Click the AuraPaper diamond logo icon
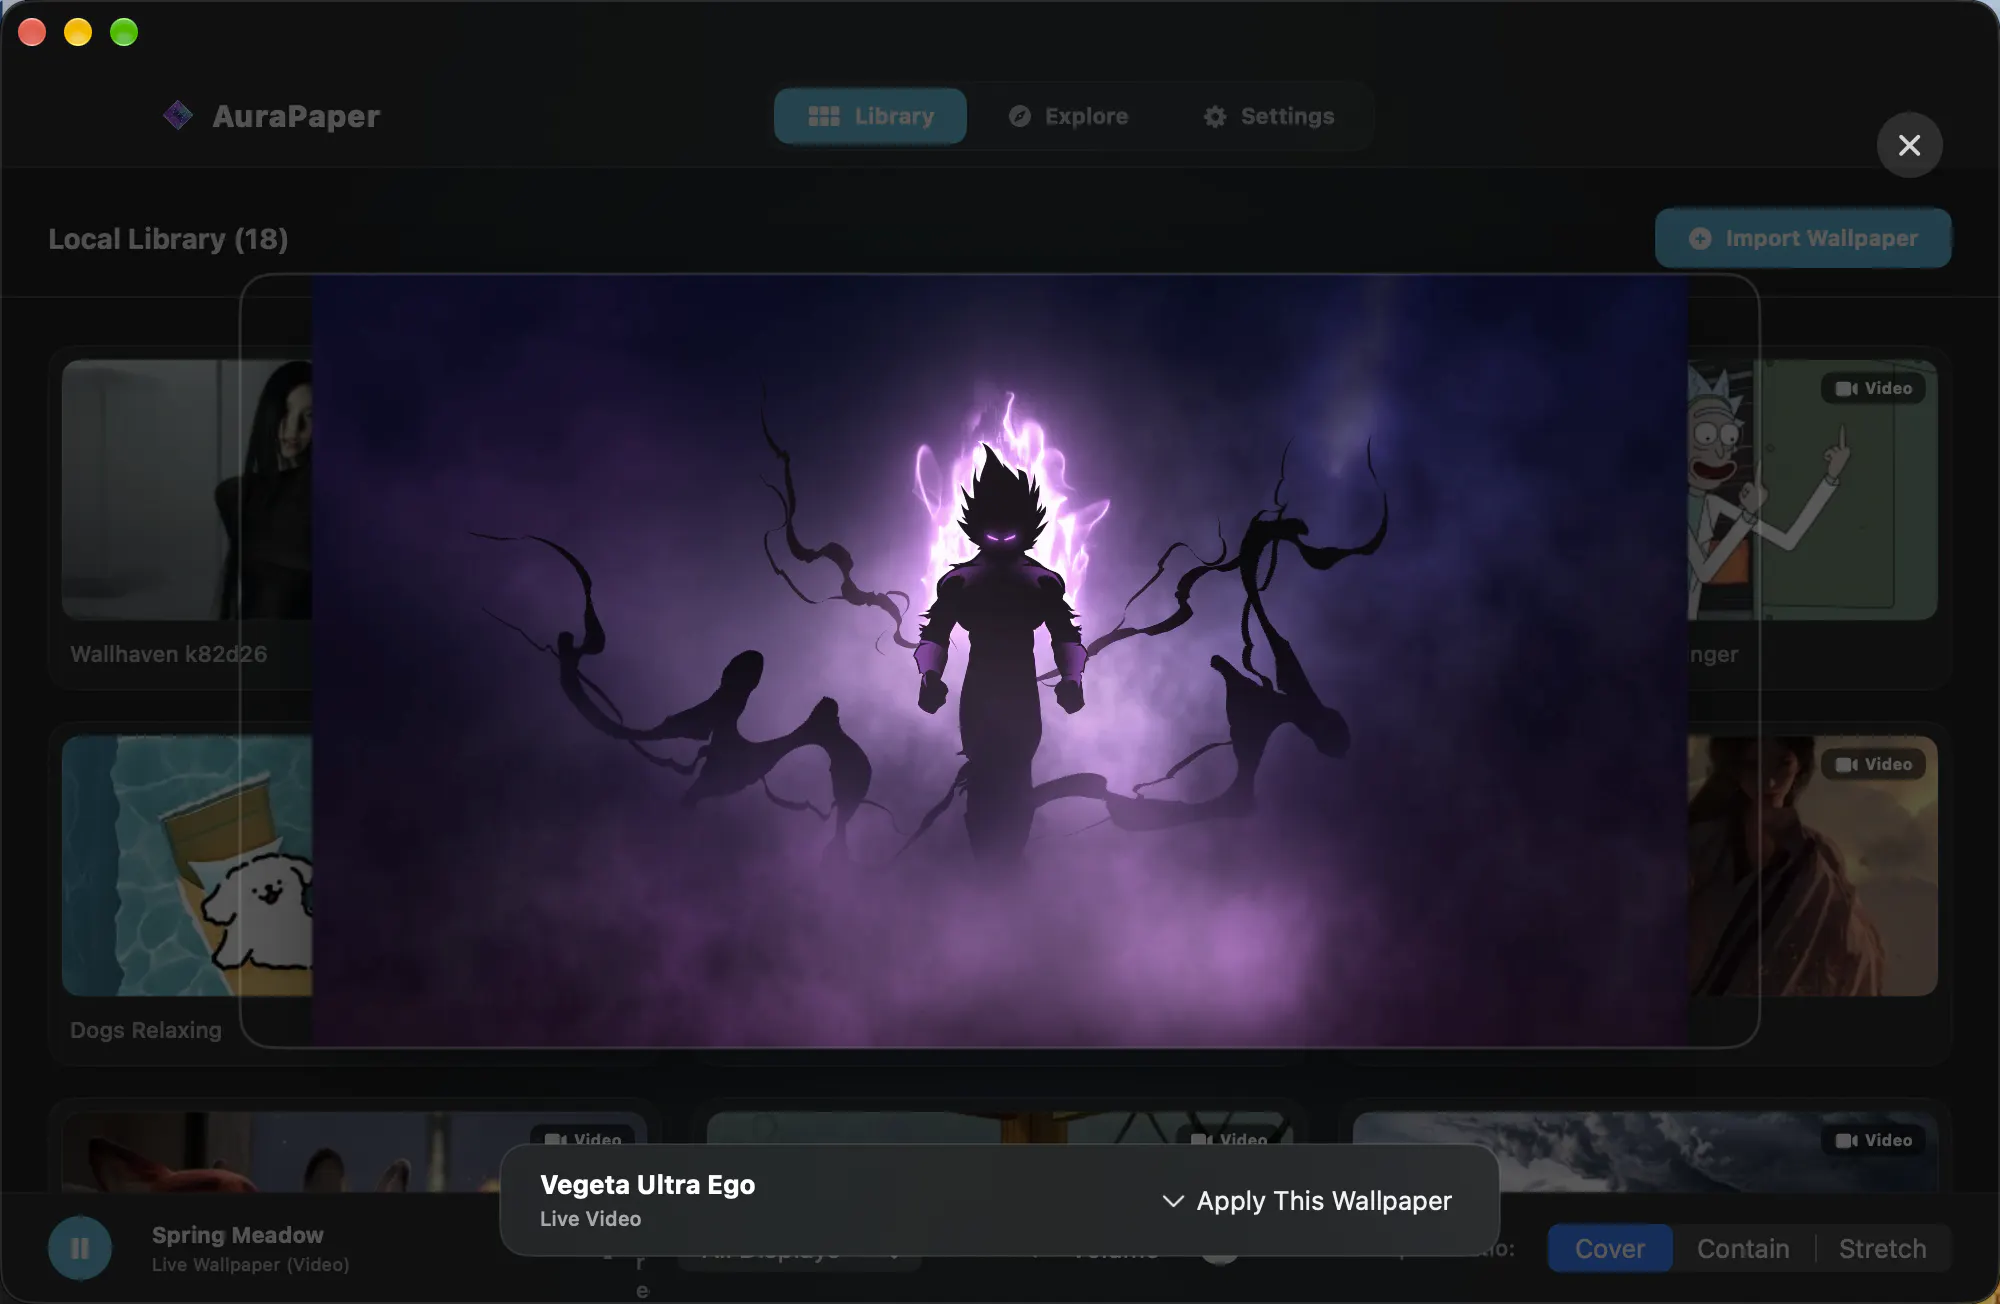This screenshot has height=1304, width=2000. point(178,116)
